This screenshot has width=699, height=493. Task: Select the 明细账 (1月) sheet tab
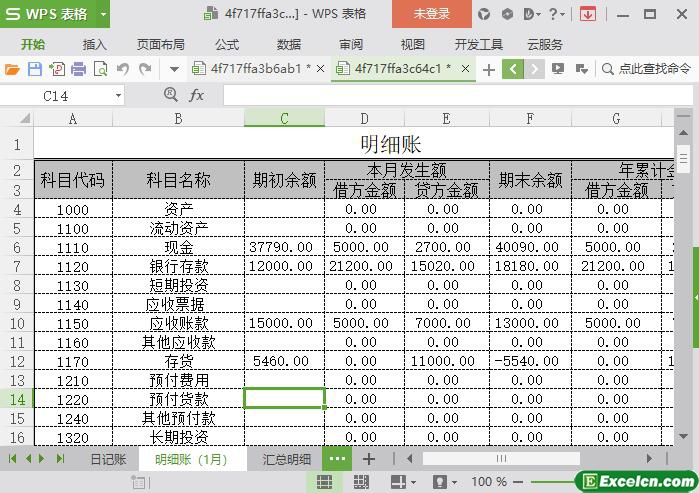point(191,459)
